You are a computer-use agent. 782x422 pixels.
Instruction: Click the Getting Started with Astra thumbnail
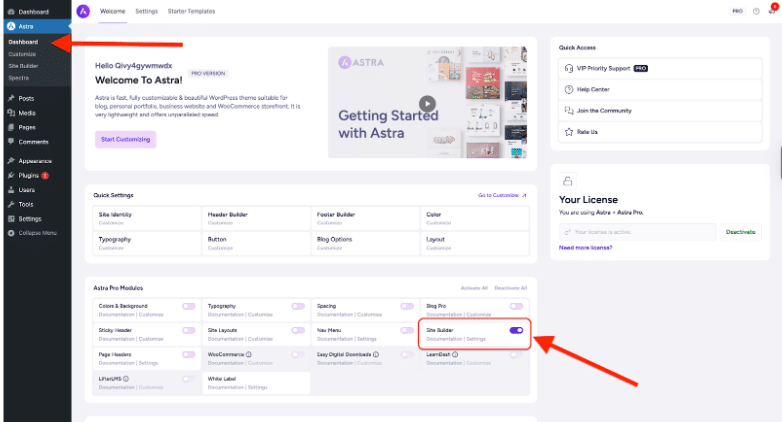click(427, 102)
